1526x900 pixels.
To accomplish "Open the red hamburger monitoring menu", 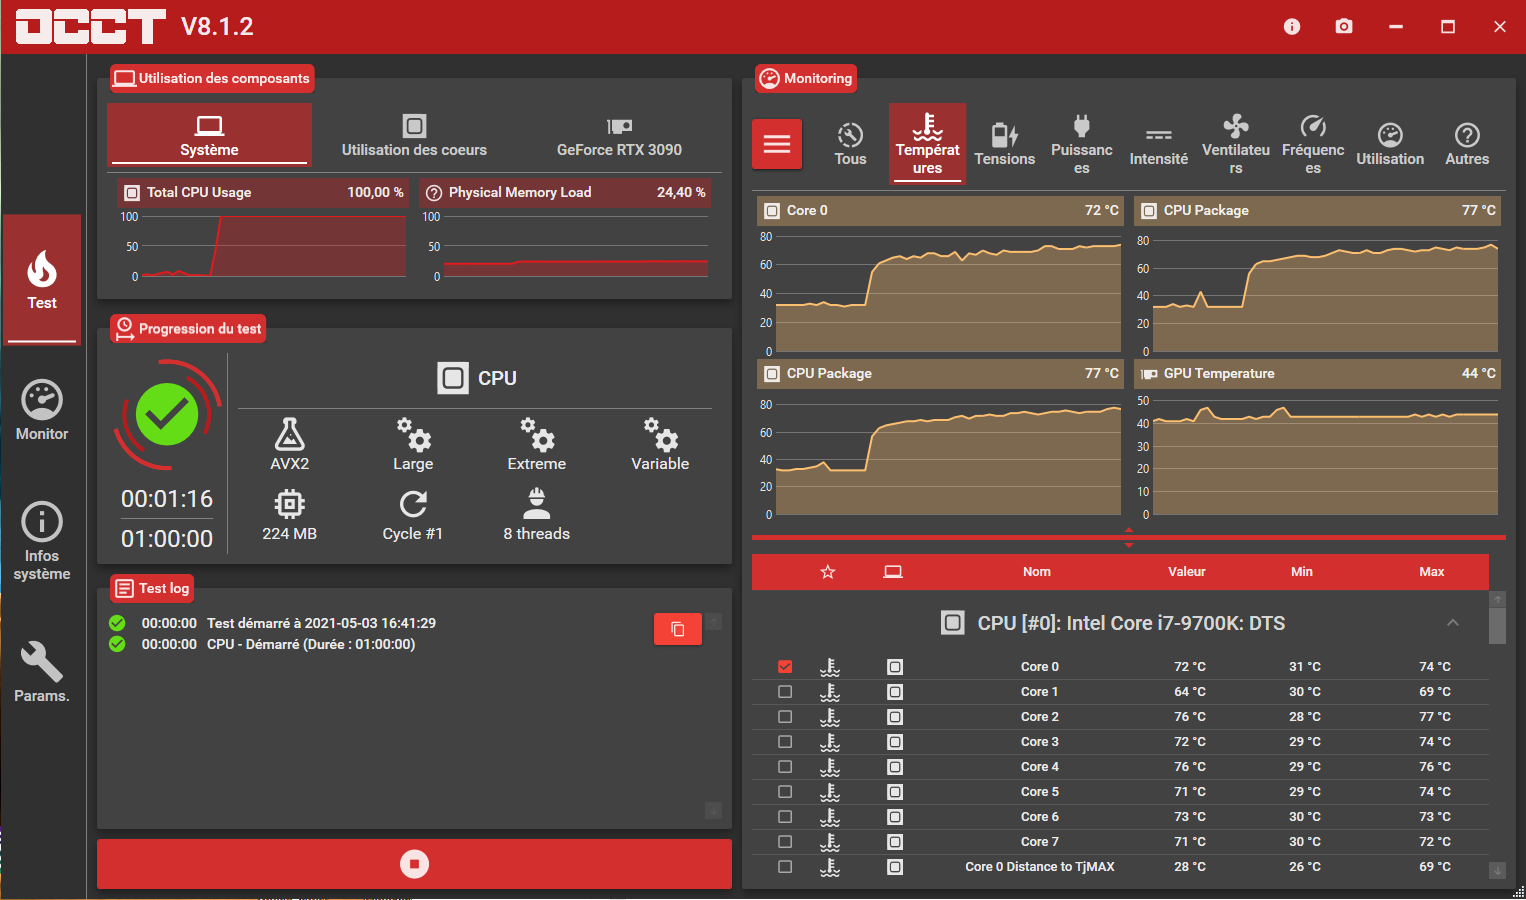I will point(777,144).
